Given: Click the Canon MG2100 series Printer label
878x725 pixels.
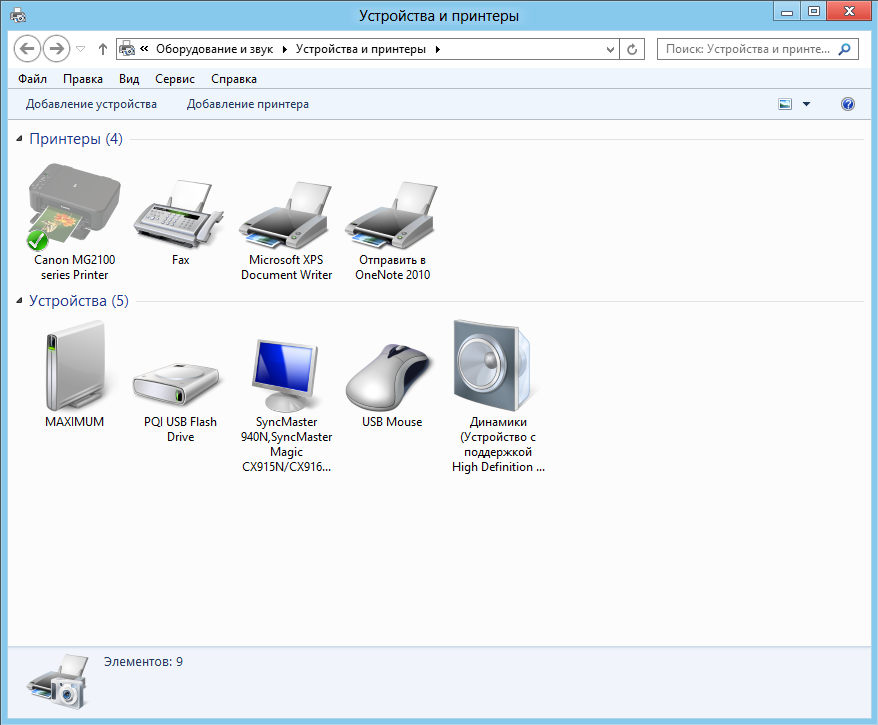Looking at the screenshot, I should tap(74, 267).
